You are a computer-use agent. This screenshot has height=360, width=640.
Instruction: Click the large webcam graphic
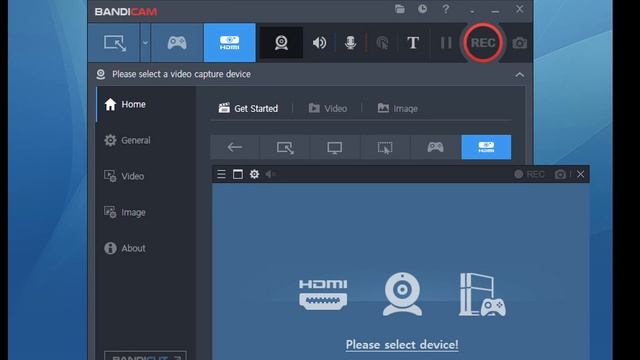click(402, 294)
